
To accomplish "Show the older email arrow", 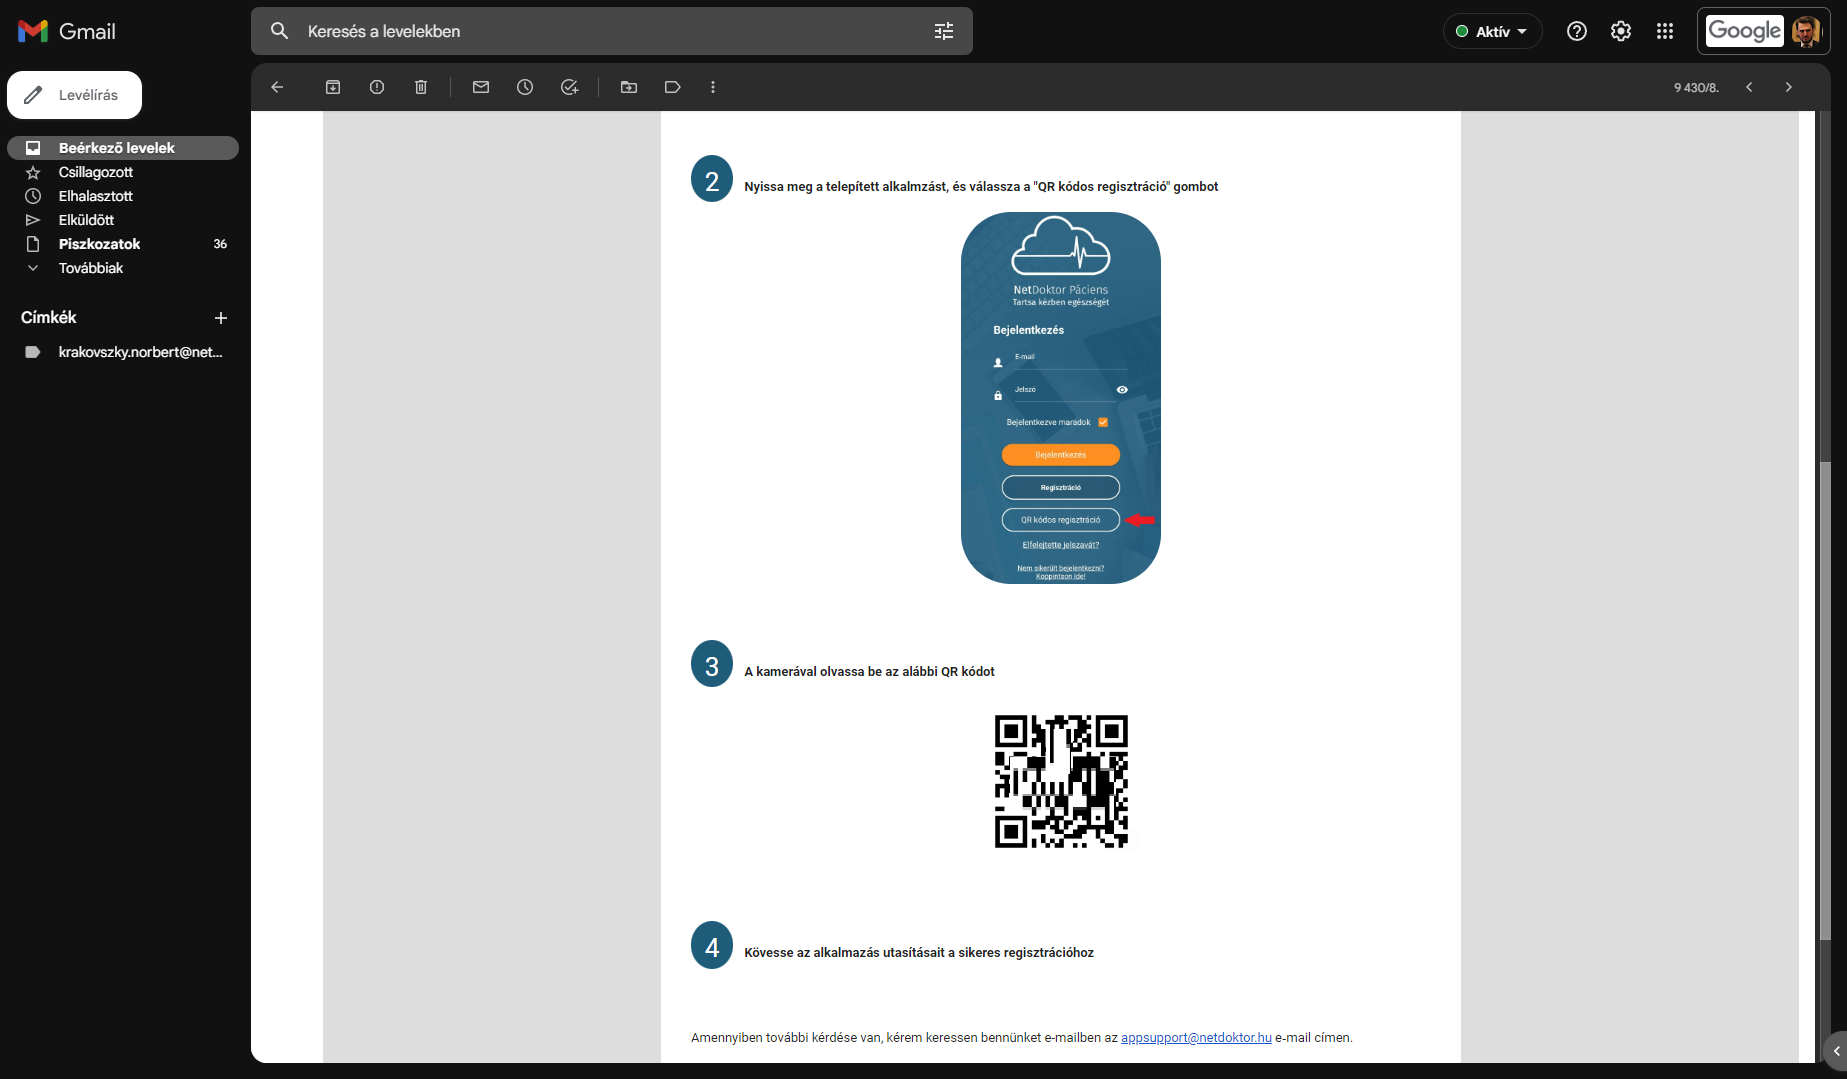I will click(x=1789, y=87).
